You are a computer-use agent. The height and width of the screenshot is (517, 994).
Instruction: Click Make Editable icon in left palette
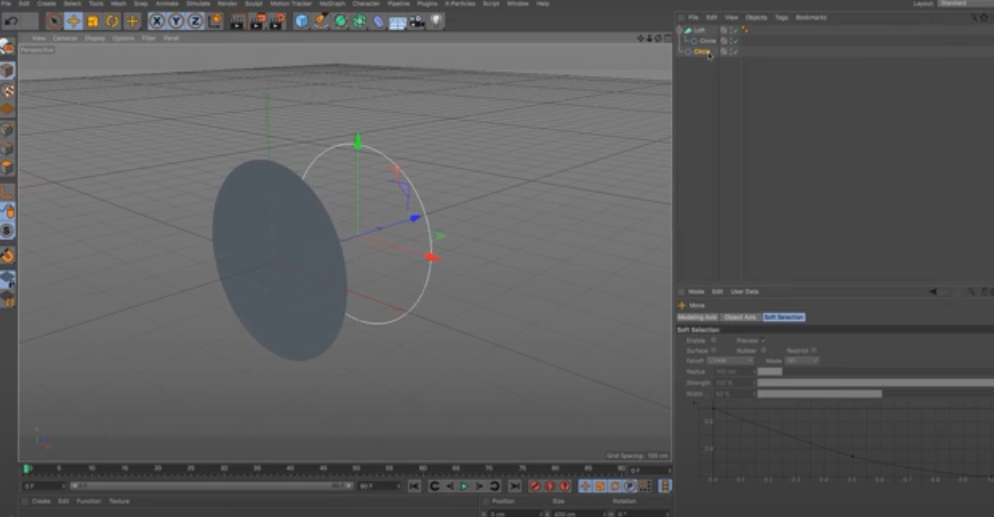click(7, 47)
